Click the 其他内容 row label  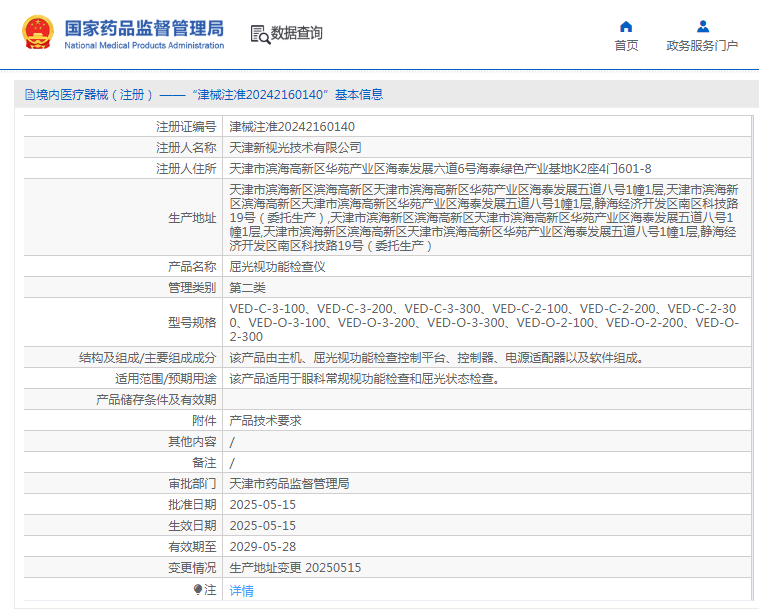pos(192,442)
